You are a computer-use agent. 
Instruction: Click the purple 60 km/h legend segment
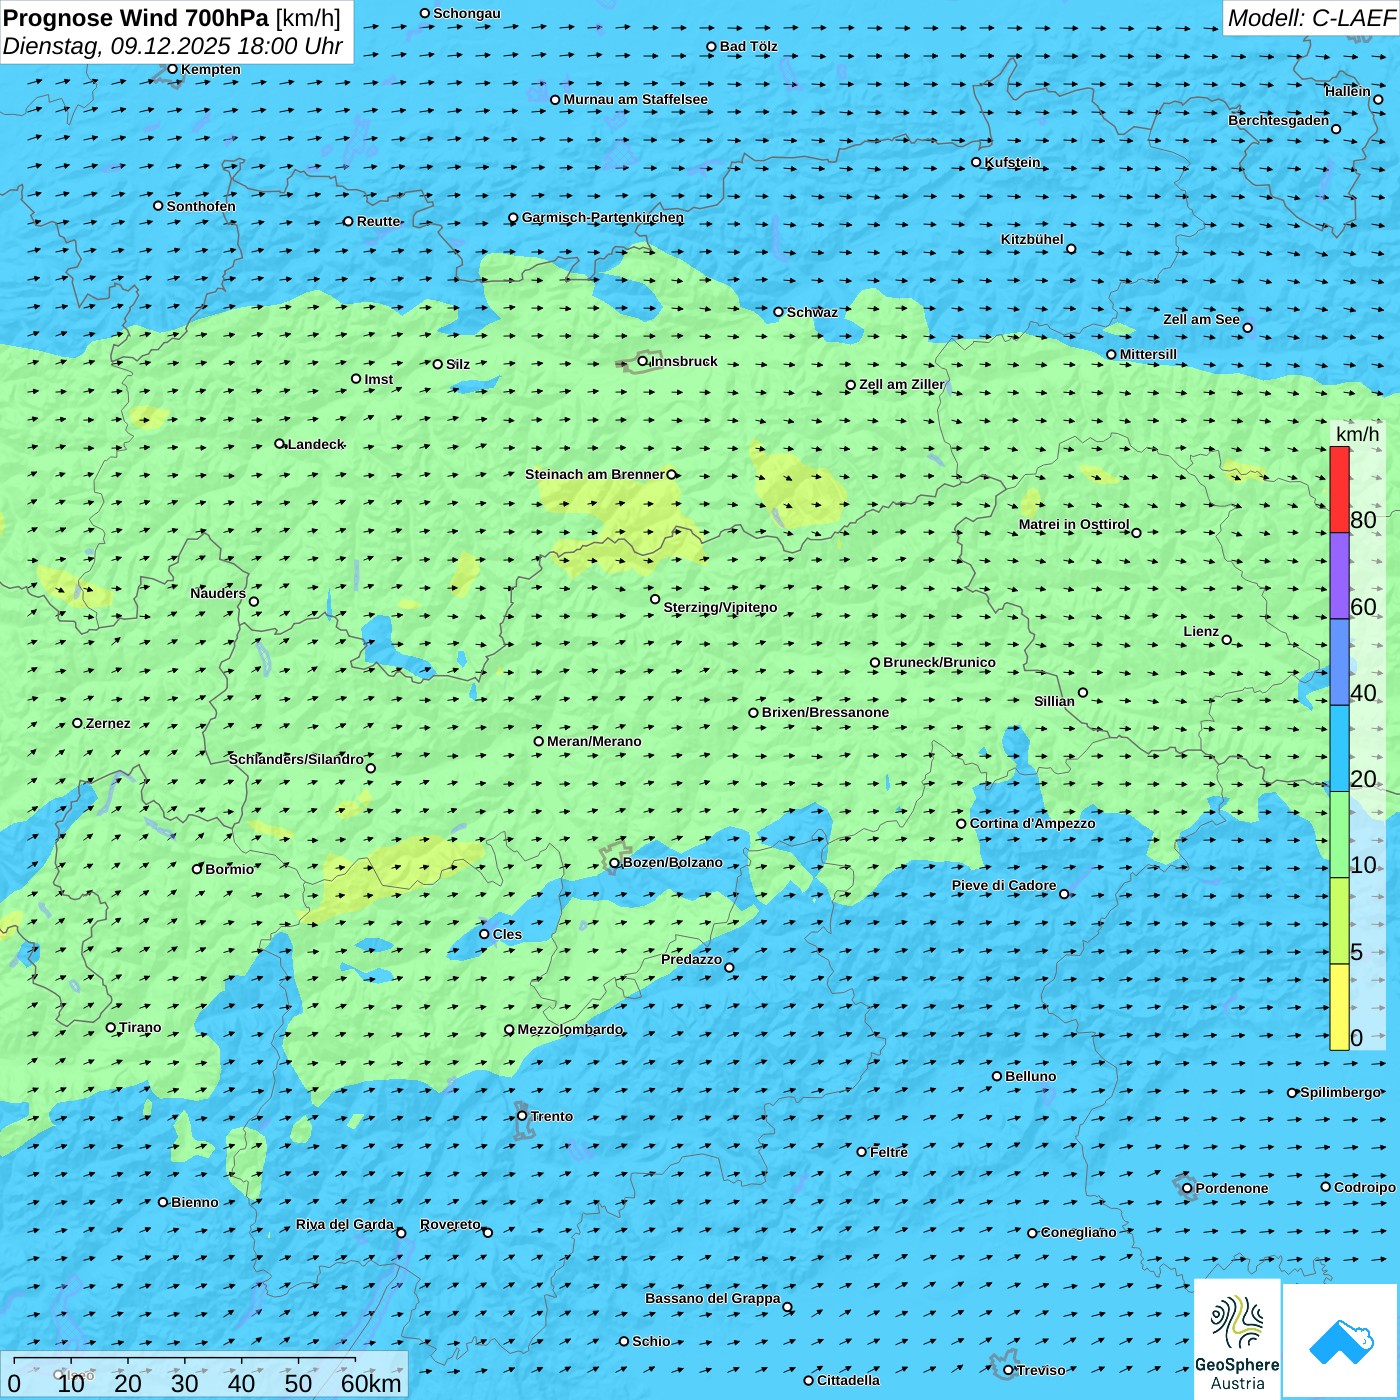point(1339,575)
